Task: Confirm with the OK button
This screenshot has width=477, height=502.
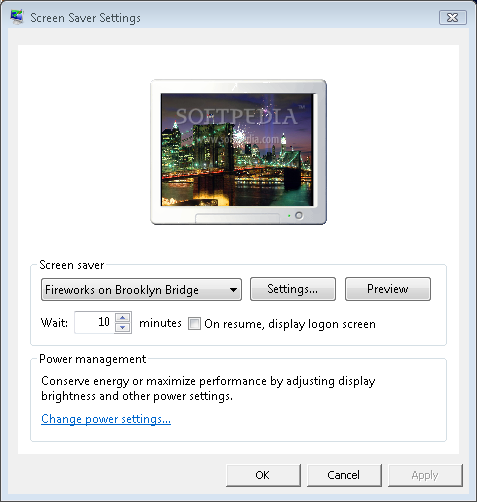Action: click(263, 475)
